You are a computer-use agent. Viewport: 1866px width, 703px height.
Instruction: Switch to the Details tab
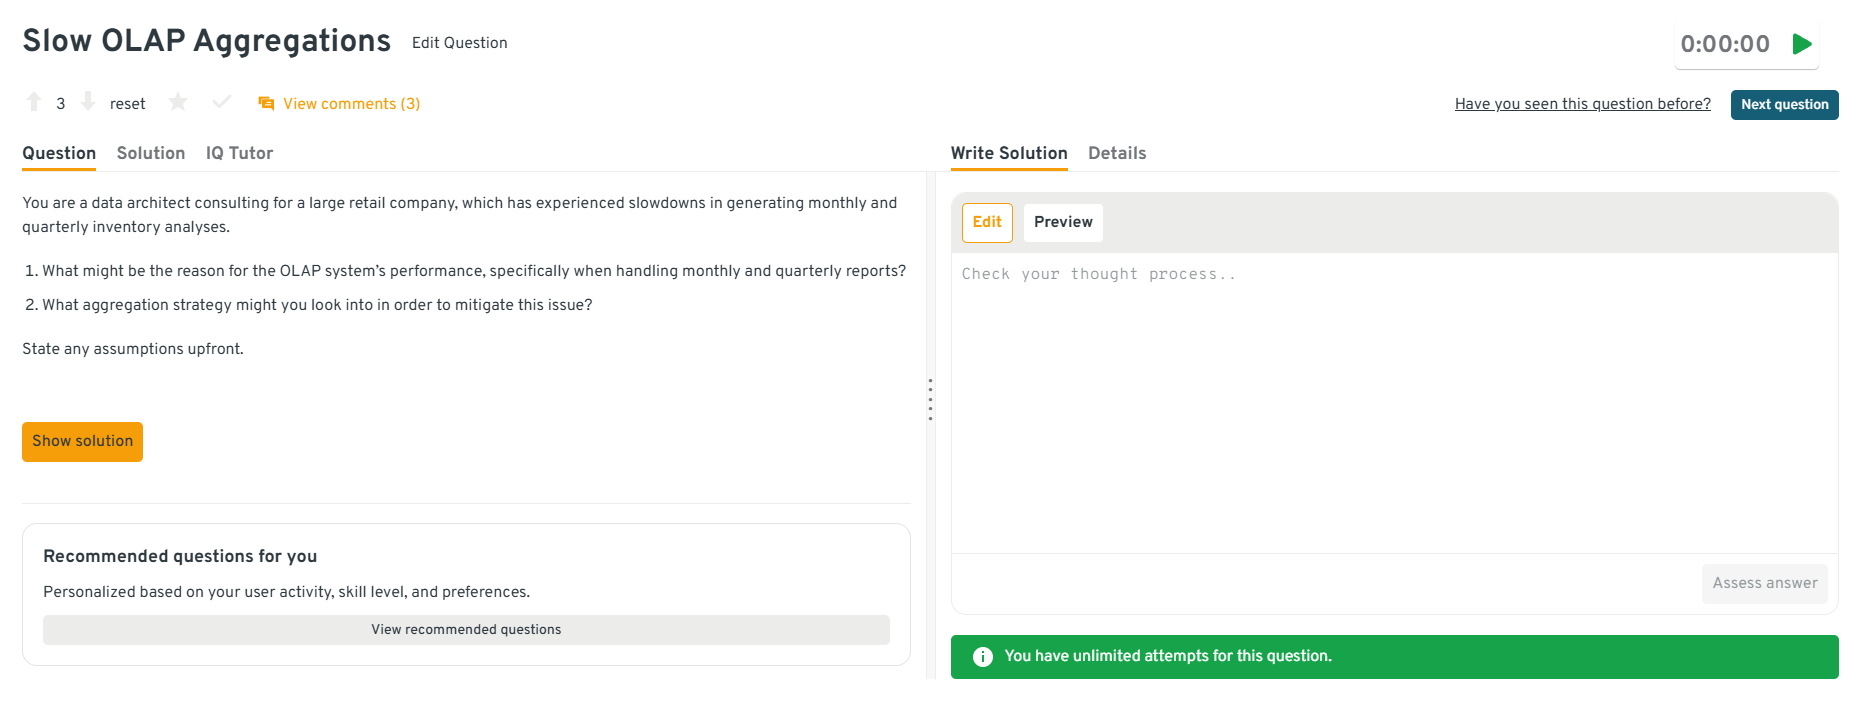pyautogui.click(x=1117, y=153)
